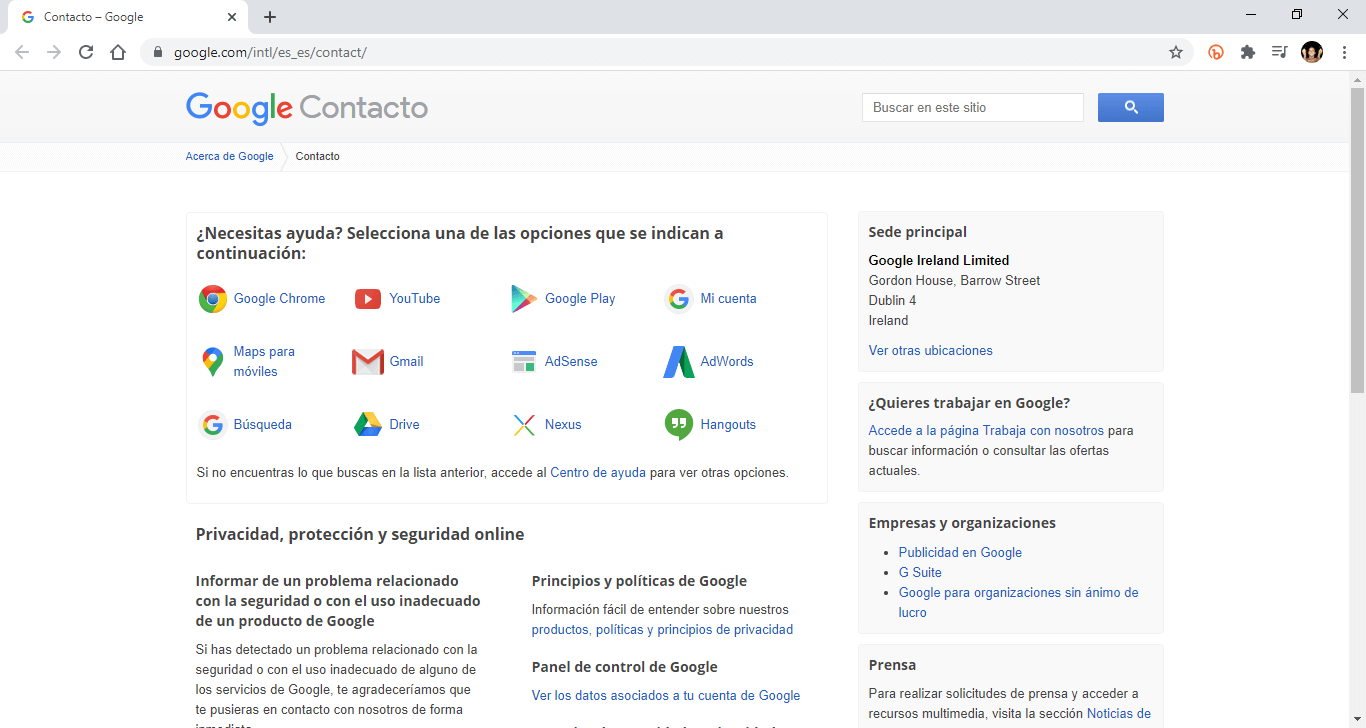Screen dimensions: 1366x728
Task: Open the AdWords text link
Action: 727,362
